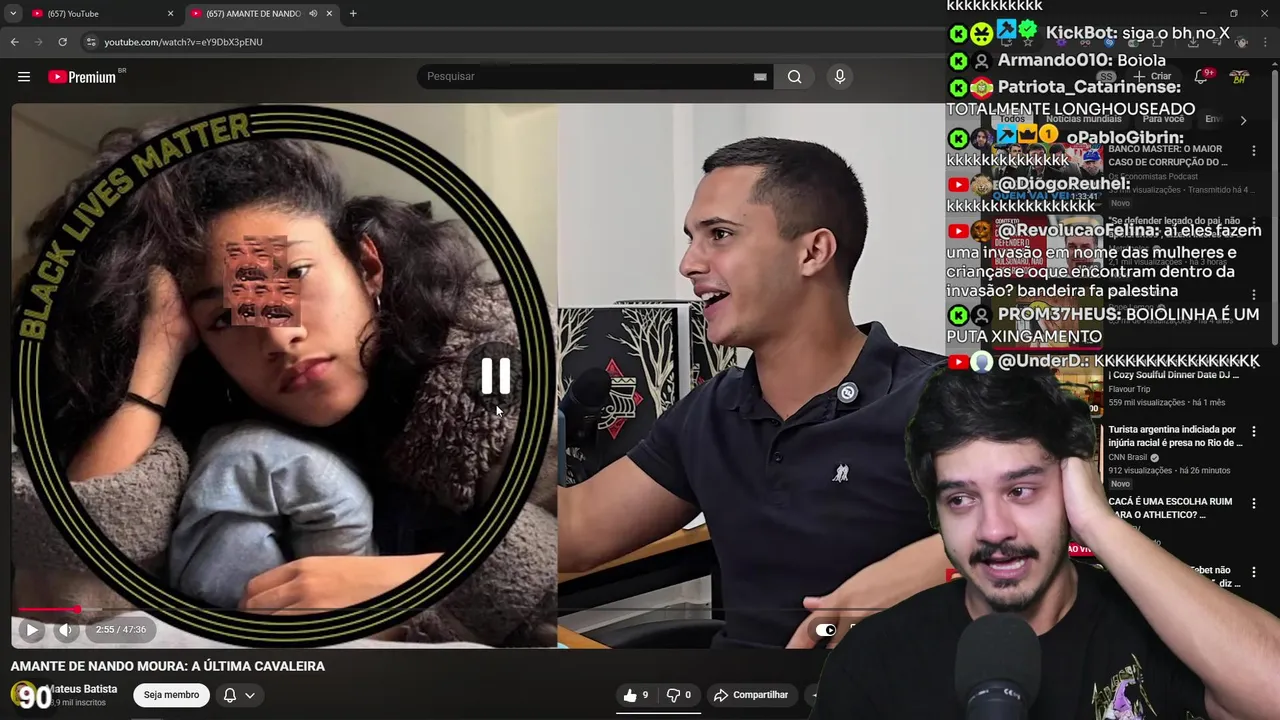Screen dimensions: 1280x720
Task: Mute the video with speaker icon
Action: point(65,630)
